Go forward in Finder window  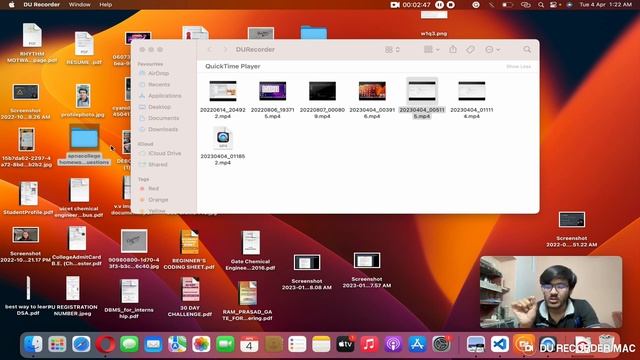coord(225,49)
